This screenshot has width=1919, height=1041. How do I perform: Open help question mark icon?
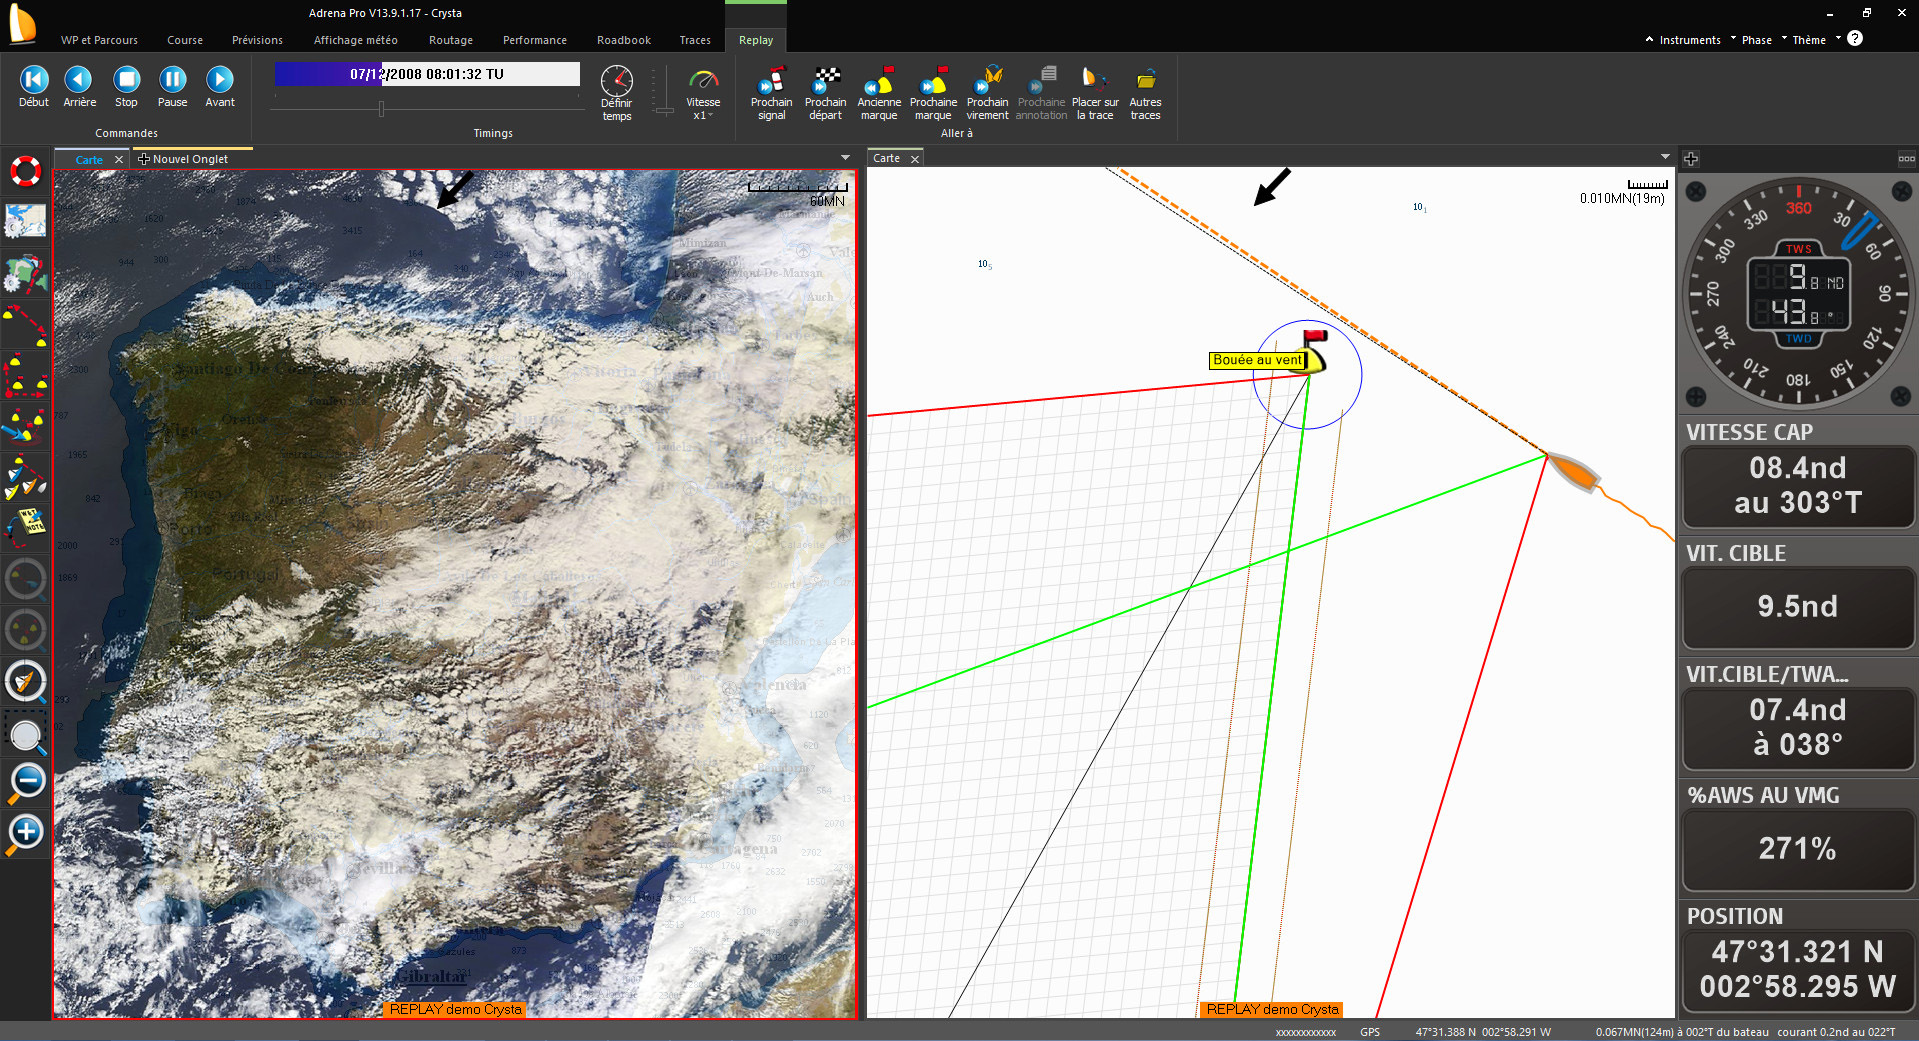pos(1855,38)
